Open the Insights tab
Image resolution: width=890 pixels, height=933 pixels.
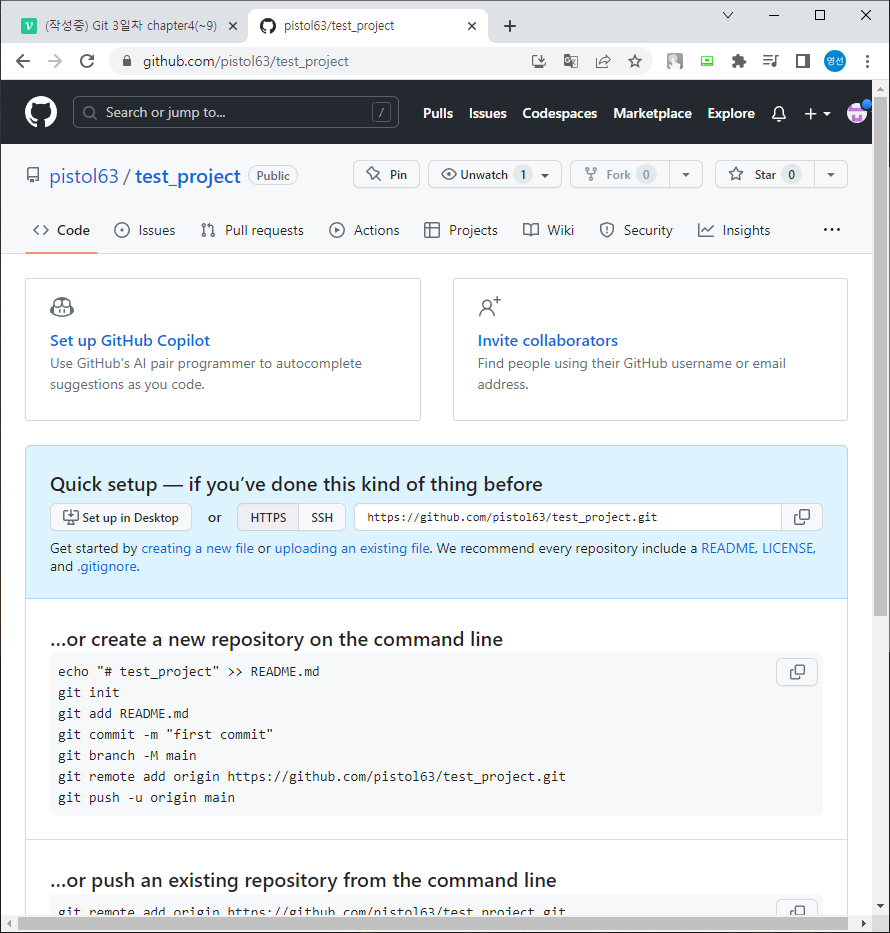pos(734,230)
